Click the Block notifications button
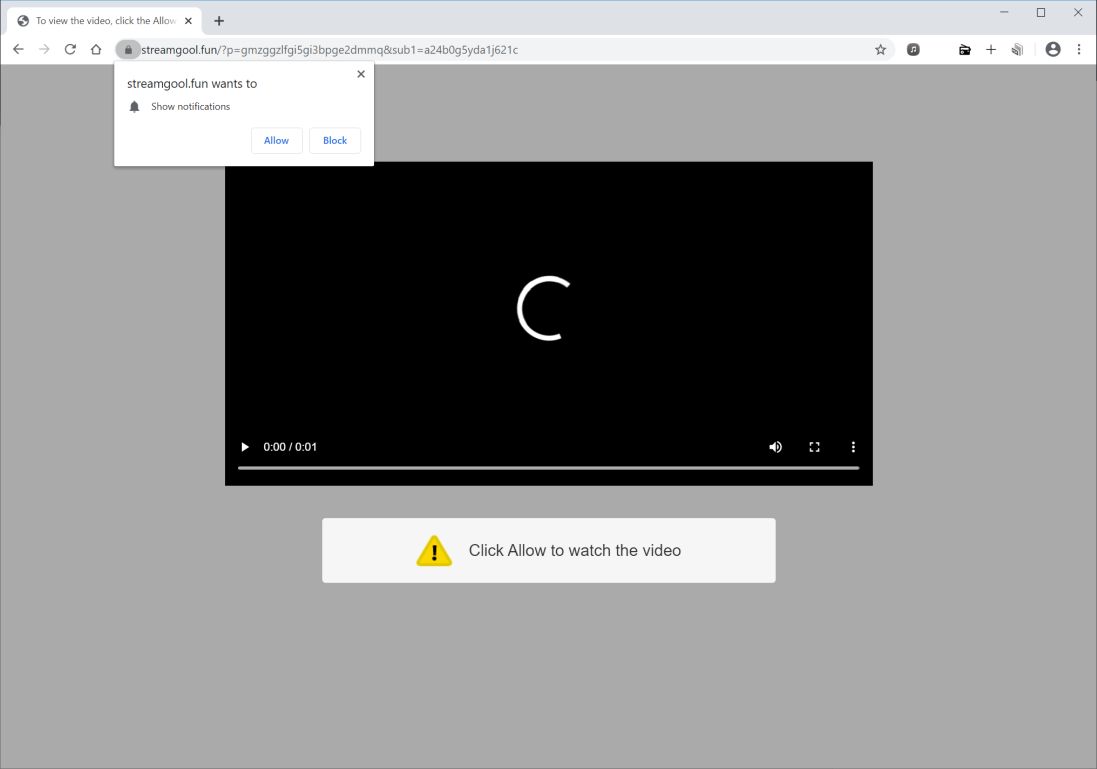Screen dimensions: 1097x769 click(x=334, y=140)
